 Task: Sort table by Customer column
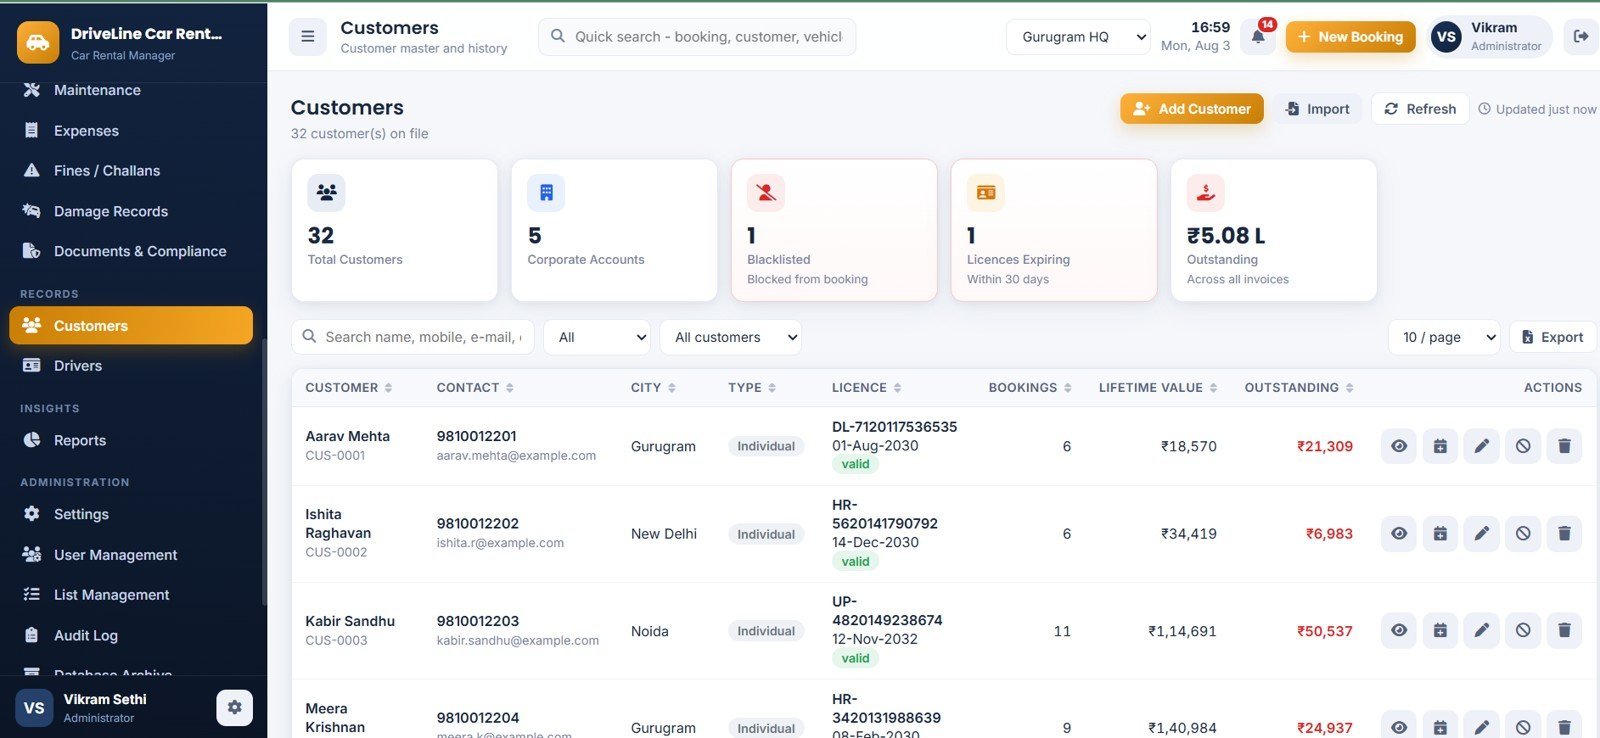click(x=349, y=388)
